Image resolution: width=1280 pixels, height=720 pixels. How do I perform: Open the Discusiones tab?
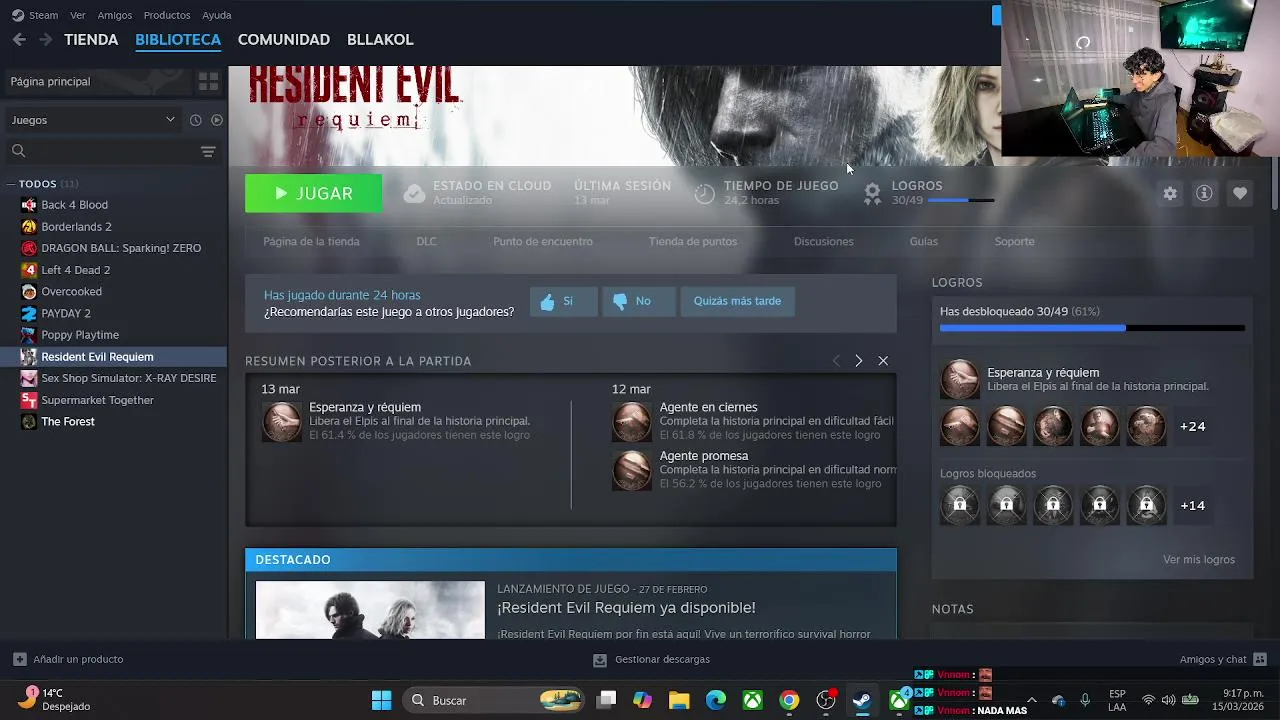tap(824, 242)
